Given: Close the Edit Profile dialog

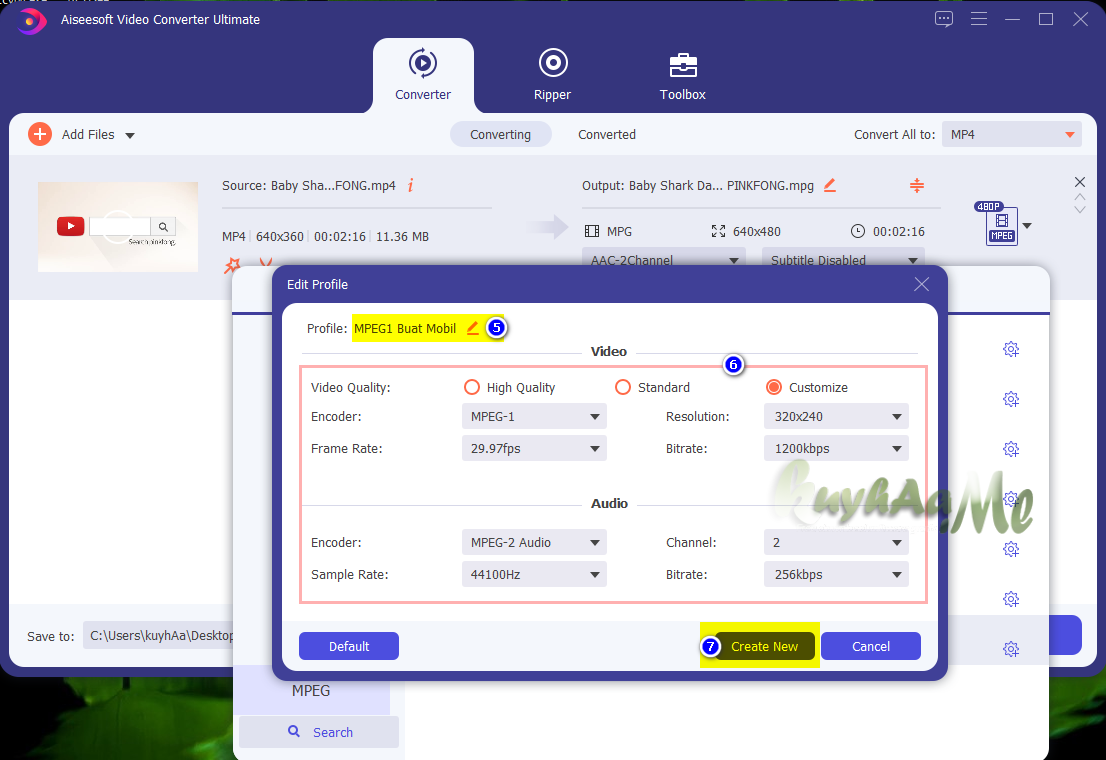Looking at the screenshot, I should click(x=921, y=284).
